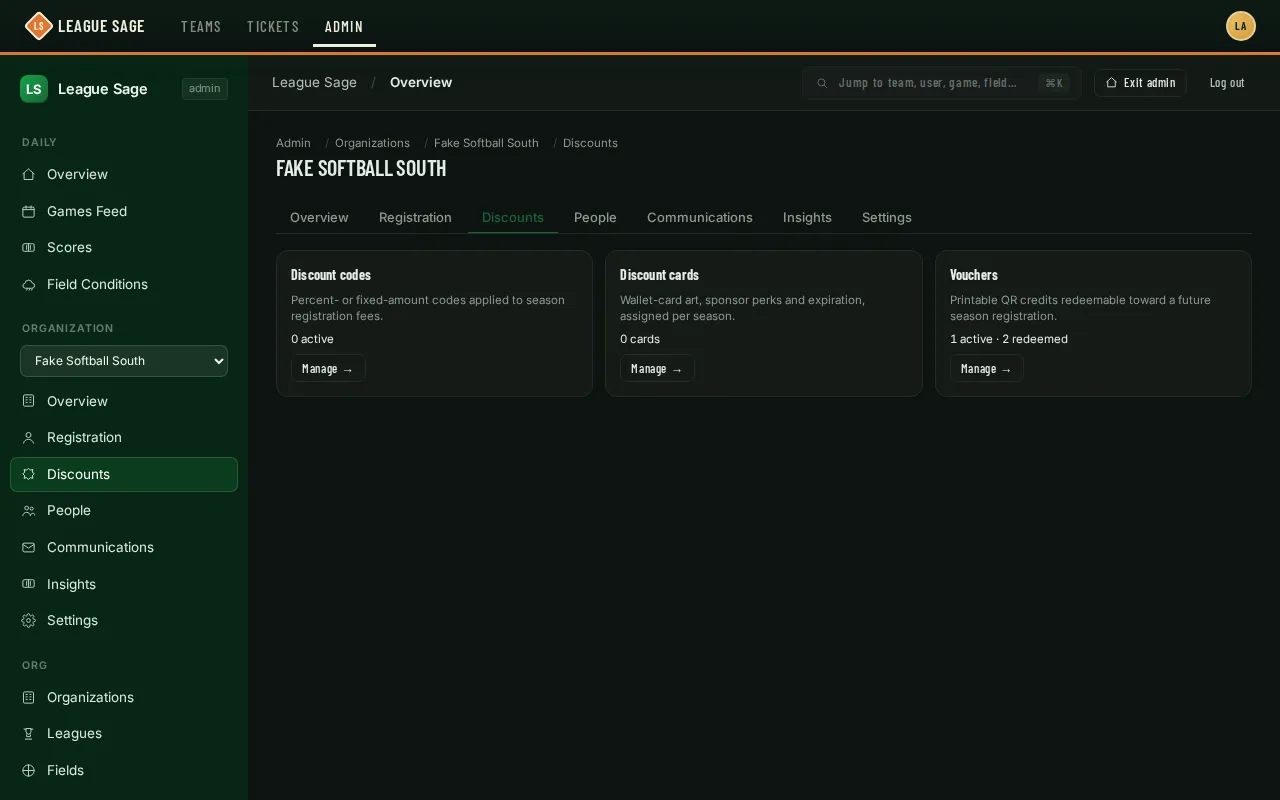Switch to the Registration tab
Viewport: 1280px width, 800px height.
coord(415,218)
